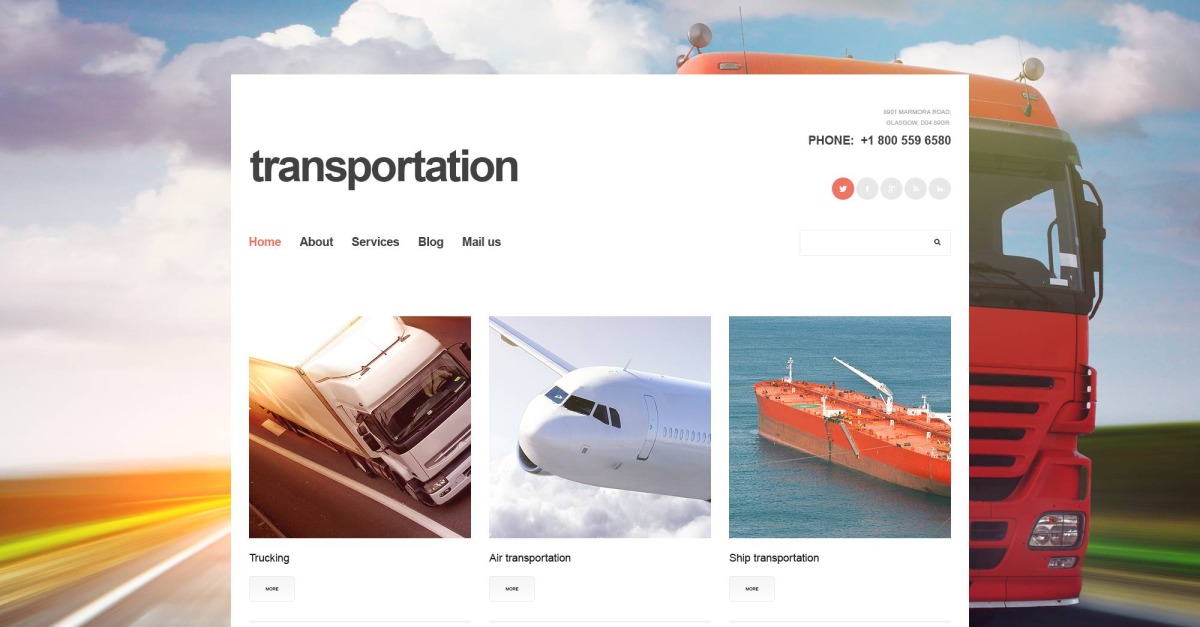
Task: Open the Twitter social icon
Action: point(843,188)
